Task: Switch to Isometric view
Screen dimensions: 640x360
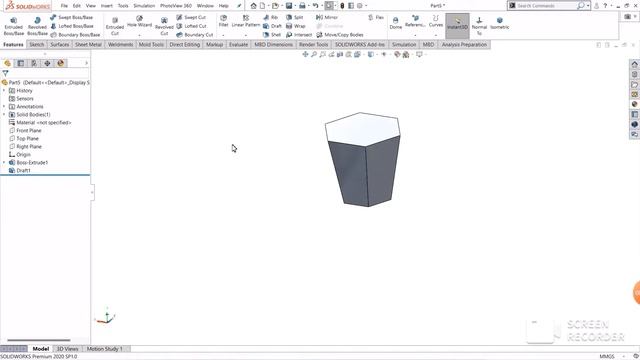Action: [500, 23]
